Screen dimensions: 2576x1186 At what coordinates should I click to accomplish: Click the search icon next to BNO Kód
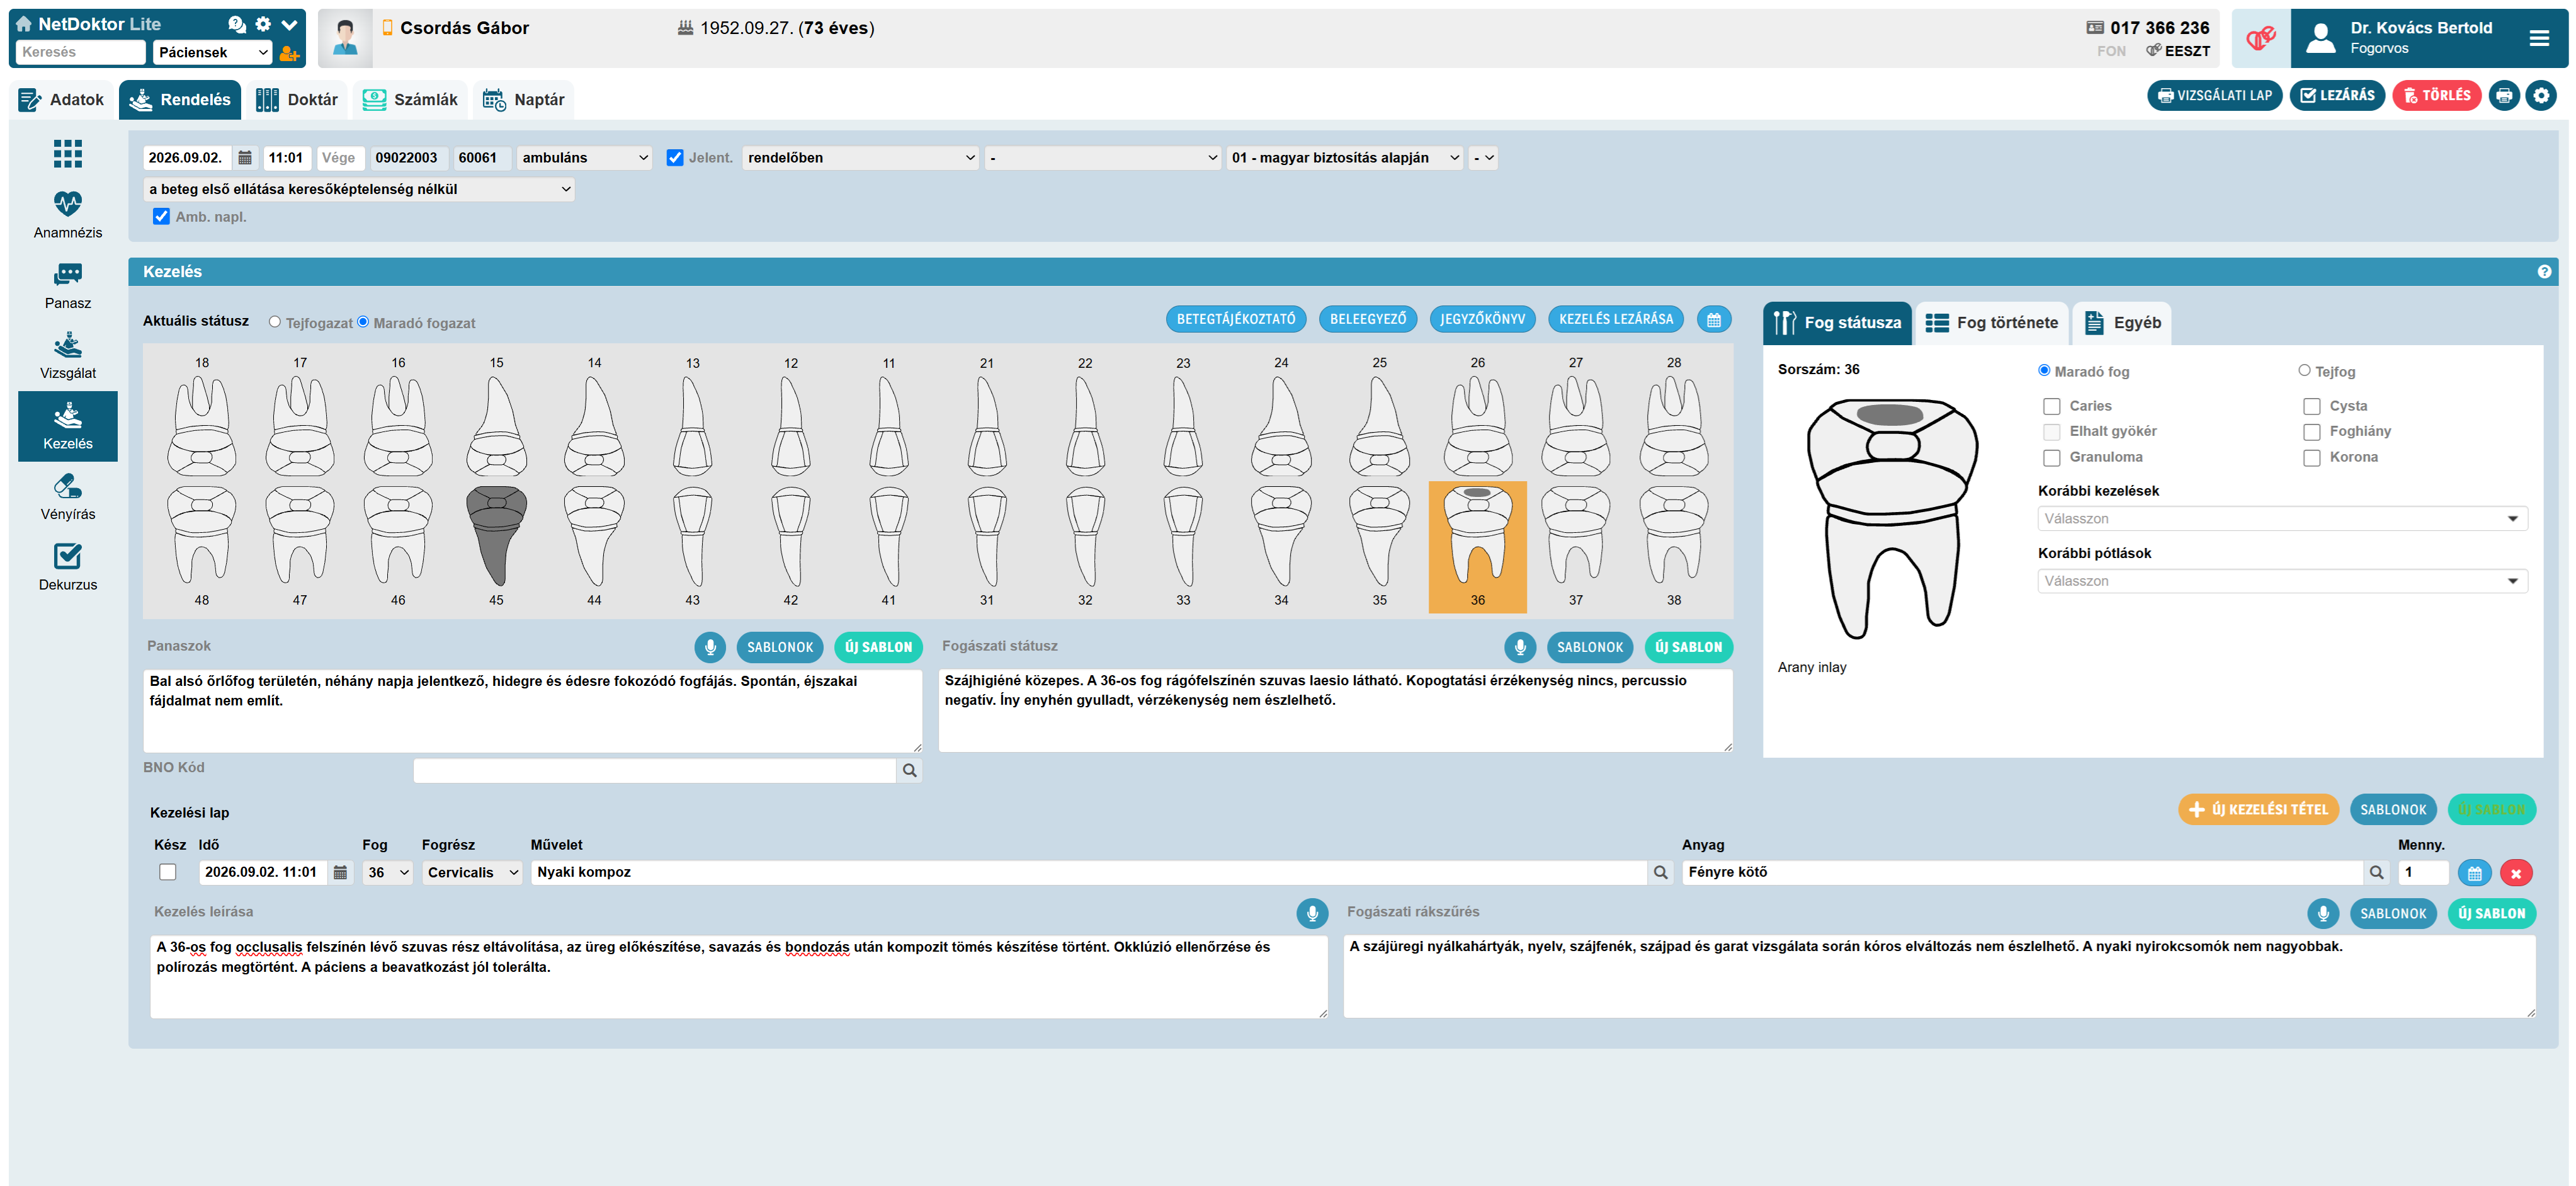(909, 770)
